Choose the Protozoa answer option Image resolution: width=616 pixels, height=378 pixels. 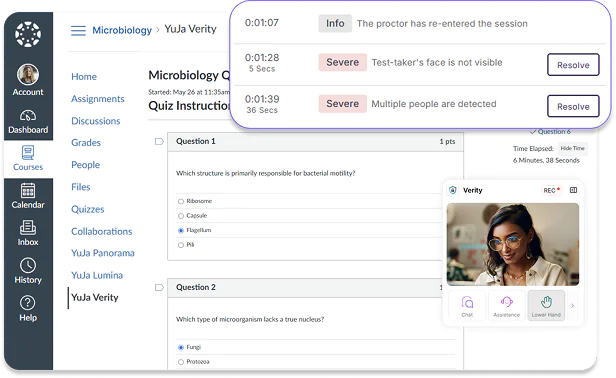coord(181,362)
